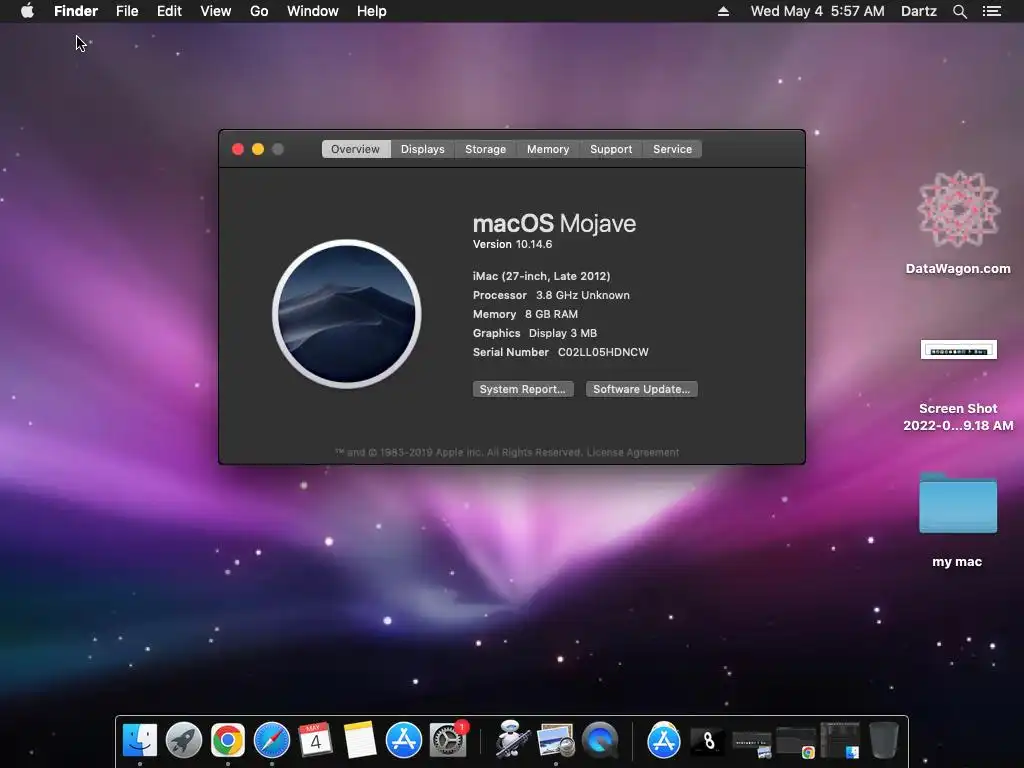Click the '8 GB RAM' memory value
Image resolution: width=1024 pixels, height=768 pixels.
click(x=551, y=314)
